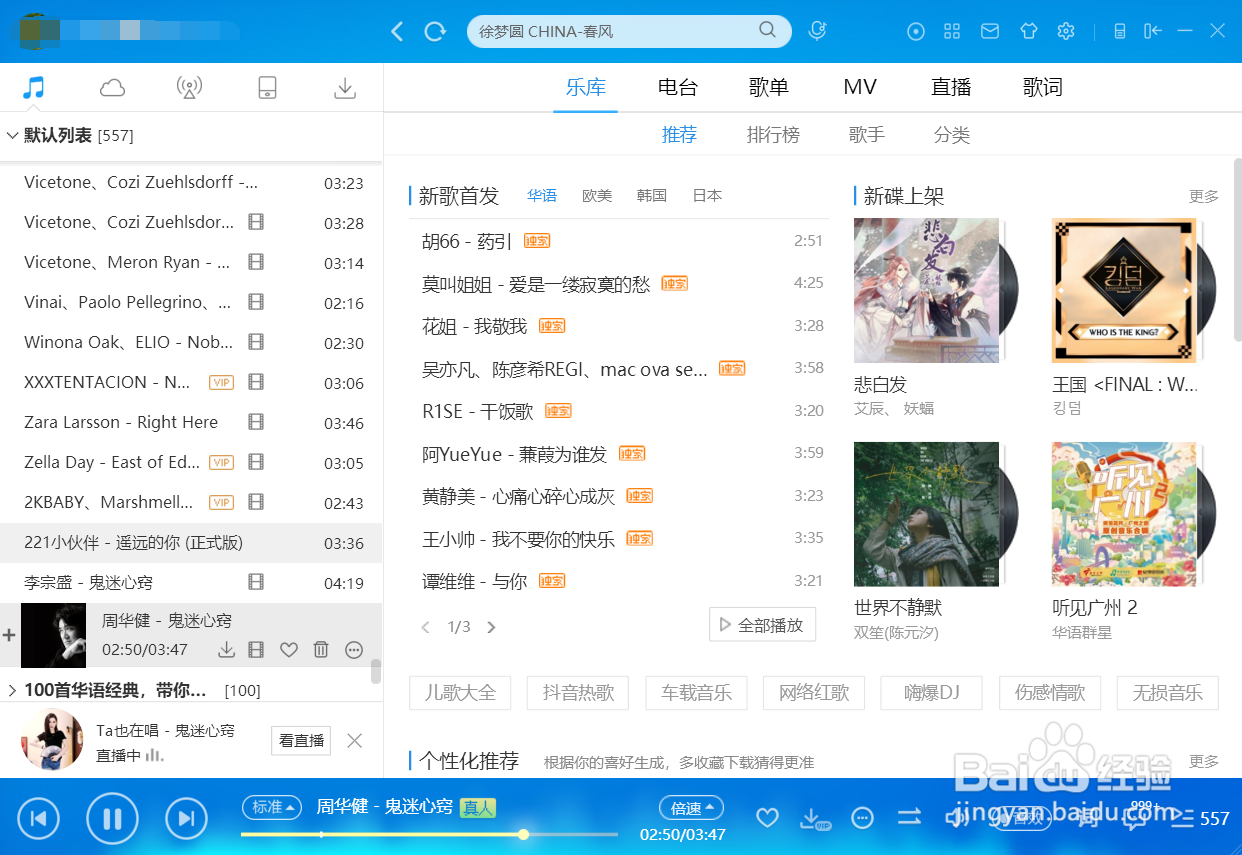Open MV icon for Zara Larsson - Right Here
1242x855 pixels.
tap(256, 422)
